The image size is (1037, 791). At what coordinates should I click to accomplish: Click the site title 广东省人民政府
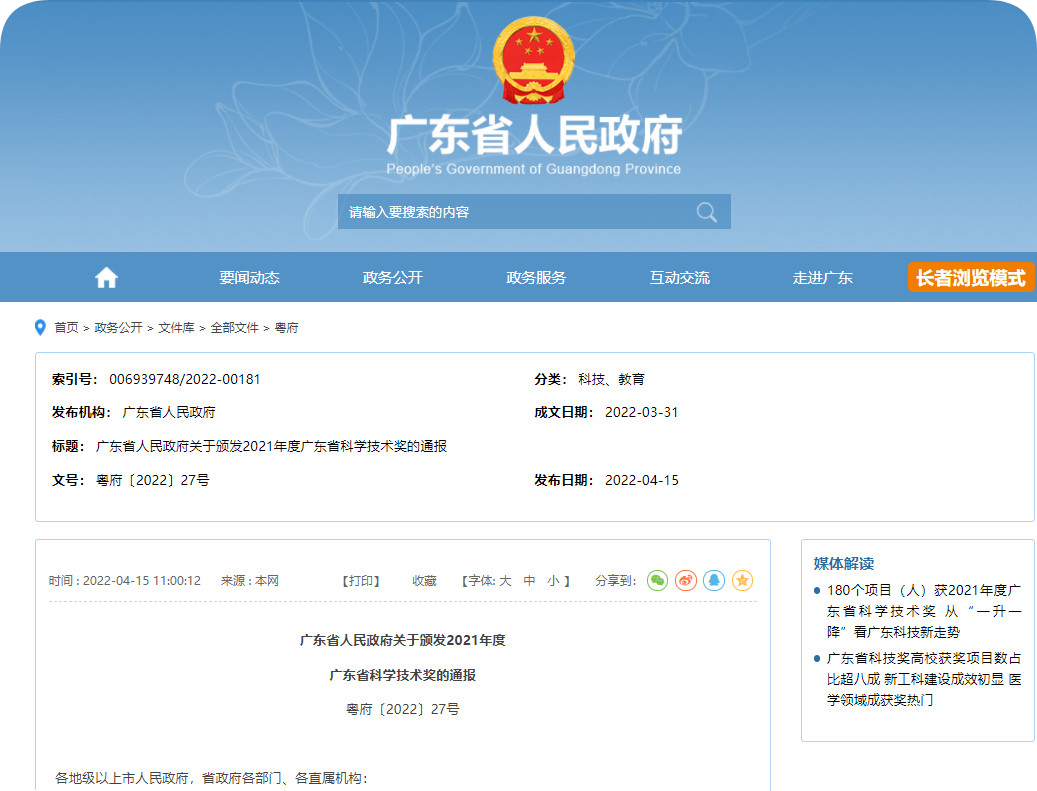[534, 135]
